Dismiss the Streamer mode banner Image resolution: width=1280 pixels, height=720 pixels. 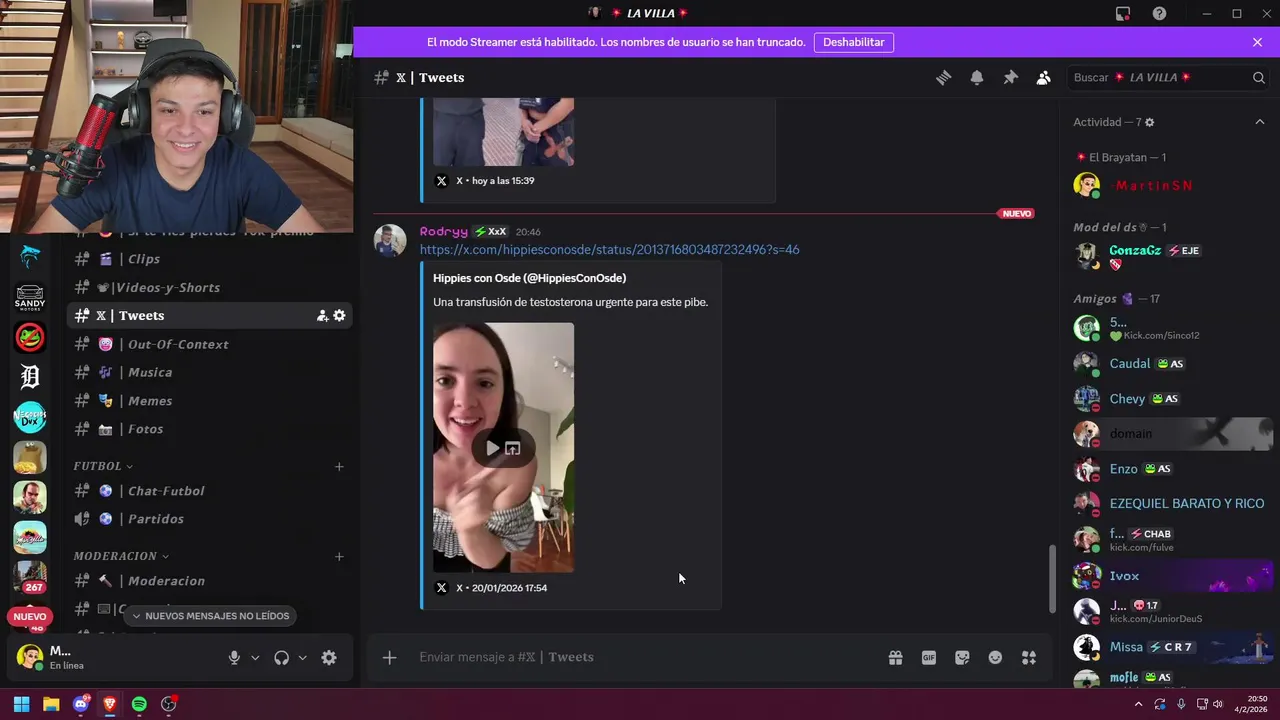pos(1257,42)
